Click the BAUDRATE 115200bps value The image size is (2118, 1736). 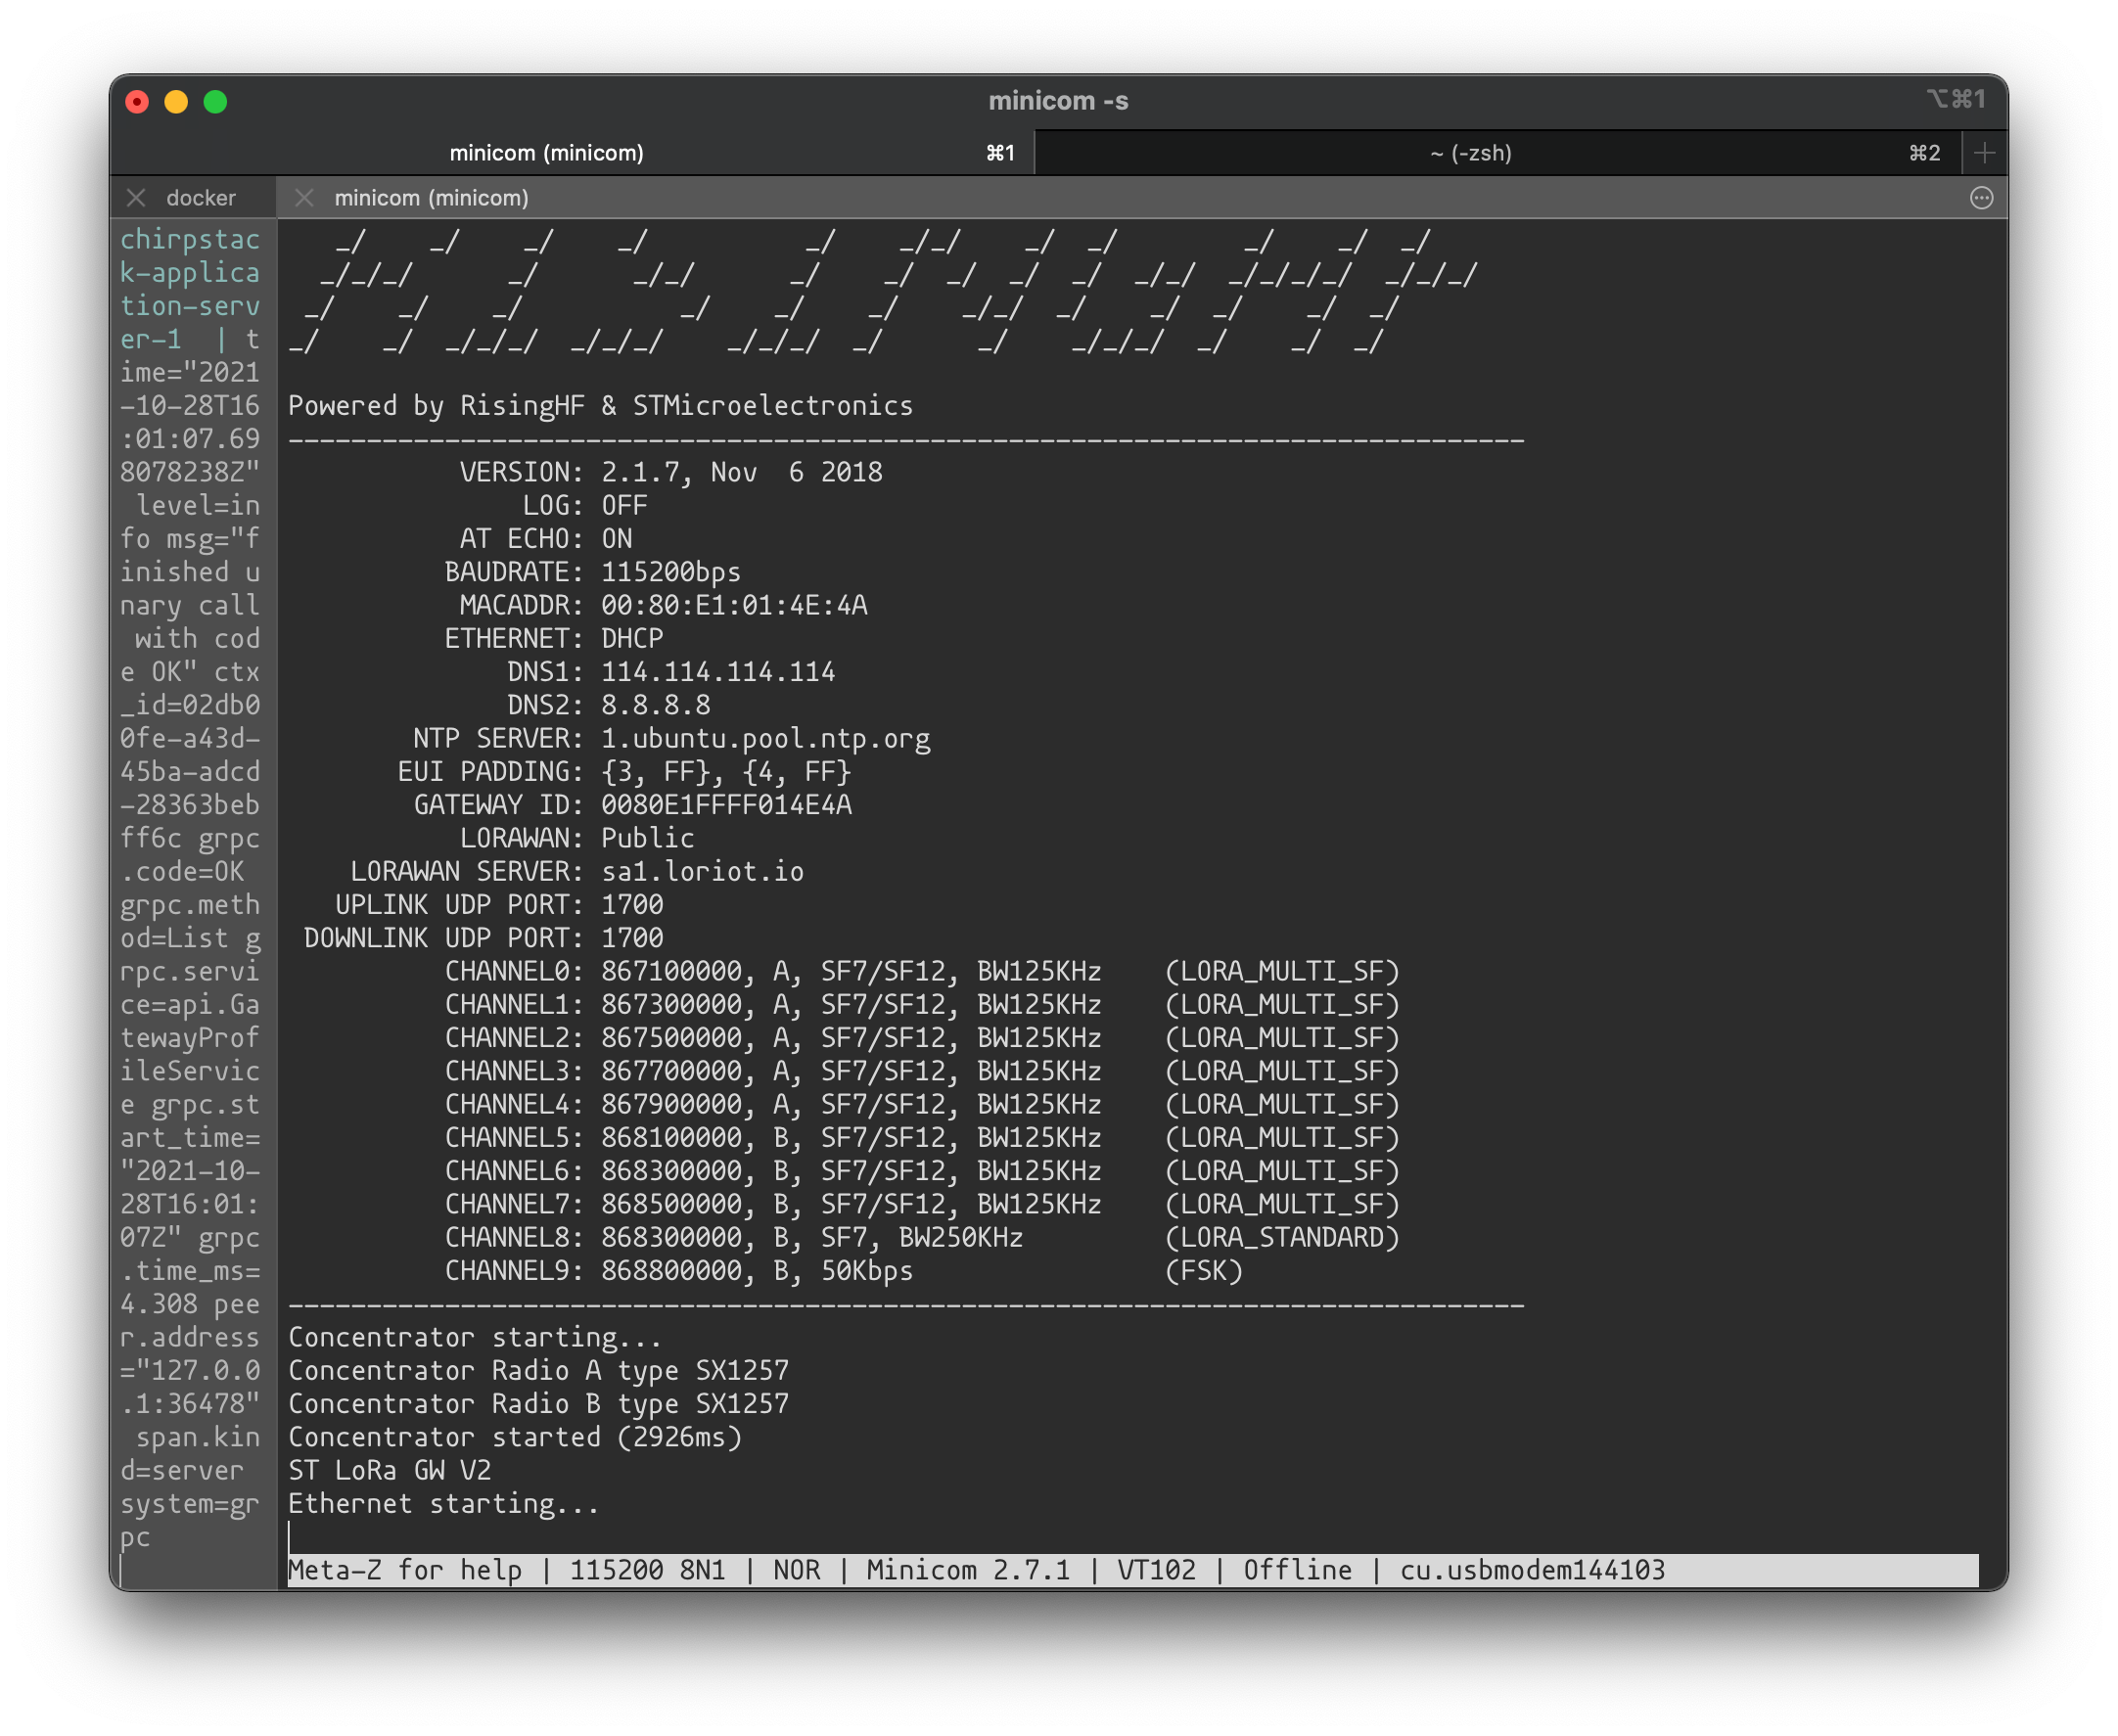tap(671, 572)
